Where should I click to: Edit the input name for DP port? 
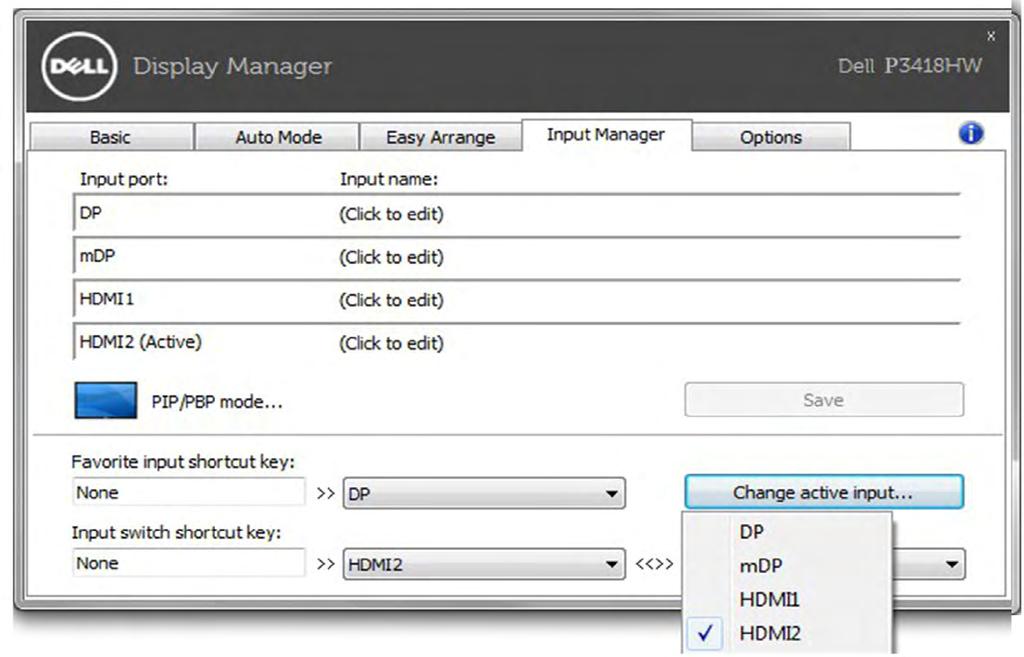pyautogui.click(x=391, y=214)
